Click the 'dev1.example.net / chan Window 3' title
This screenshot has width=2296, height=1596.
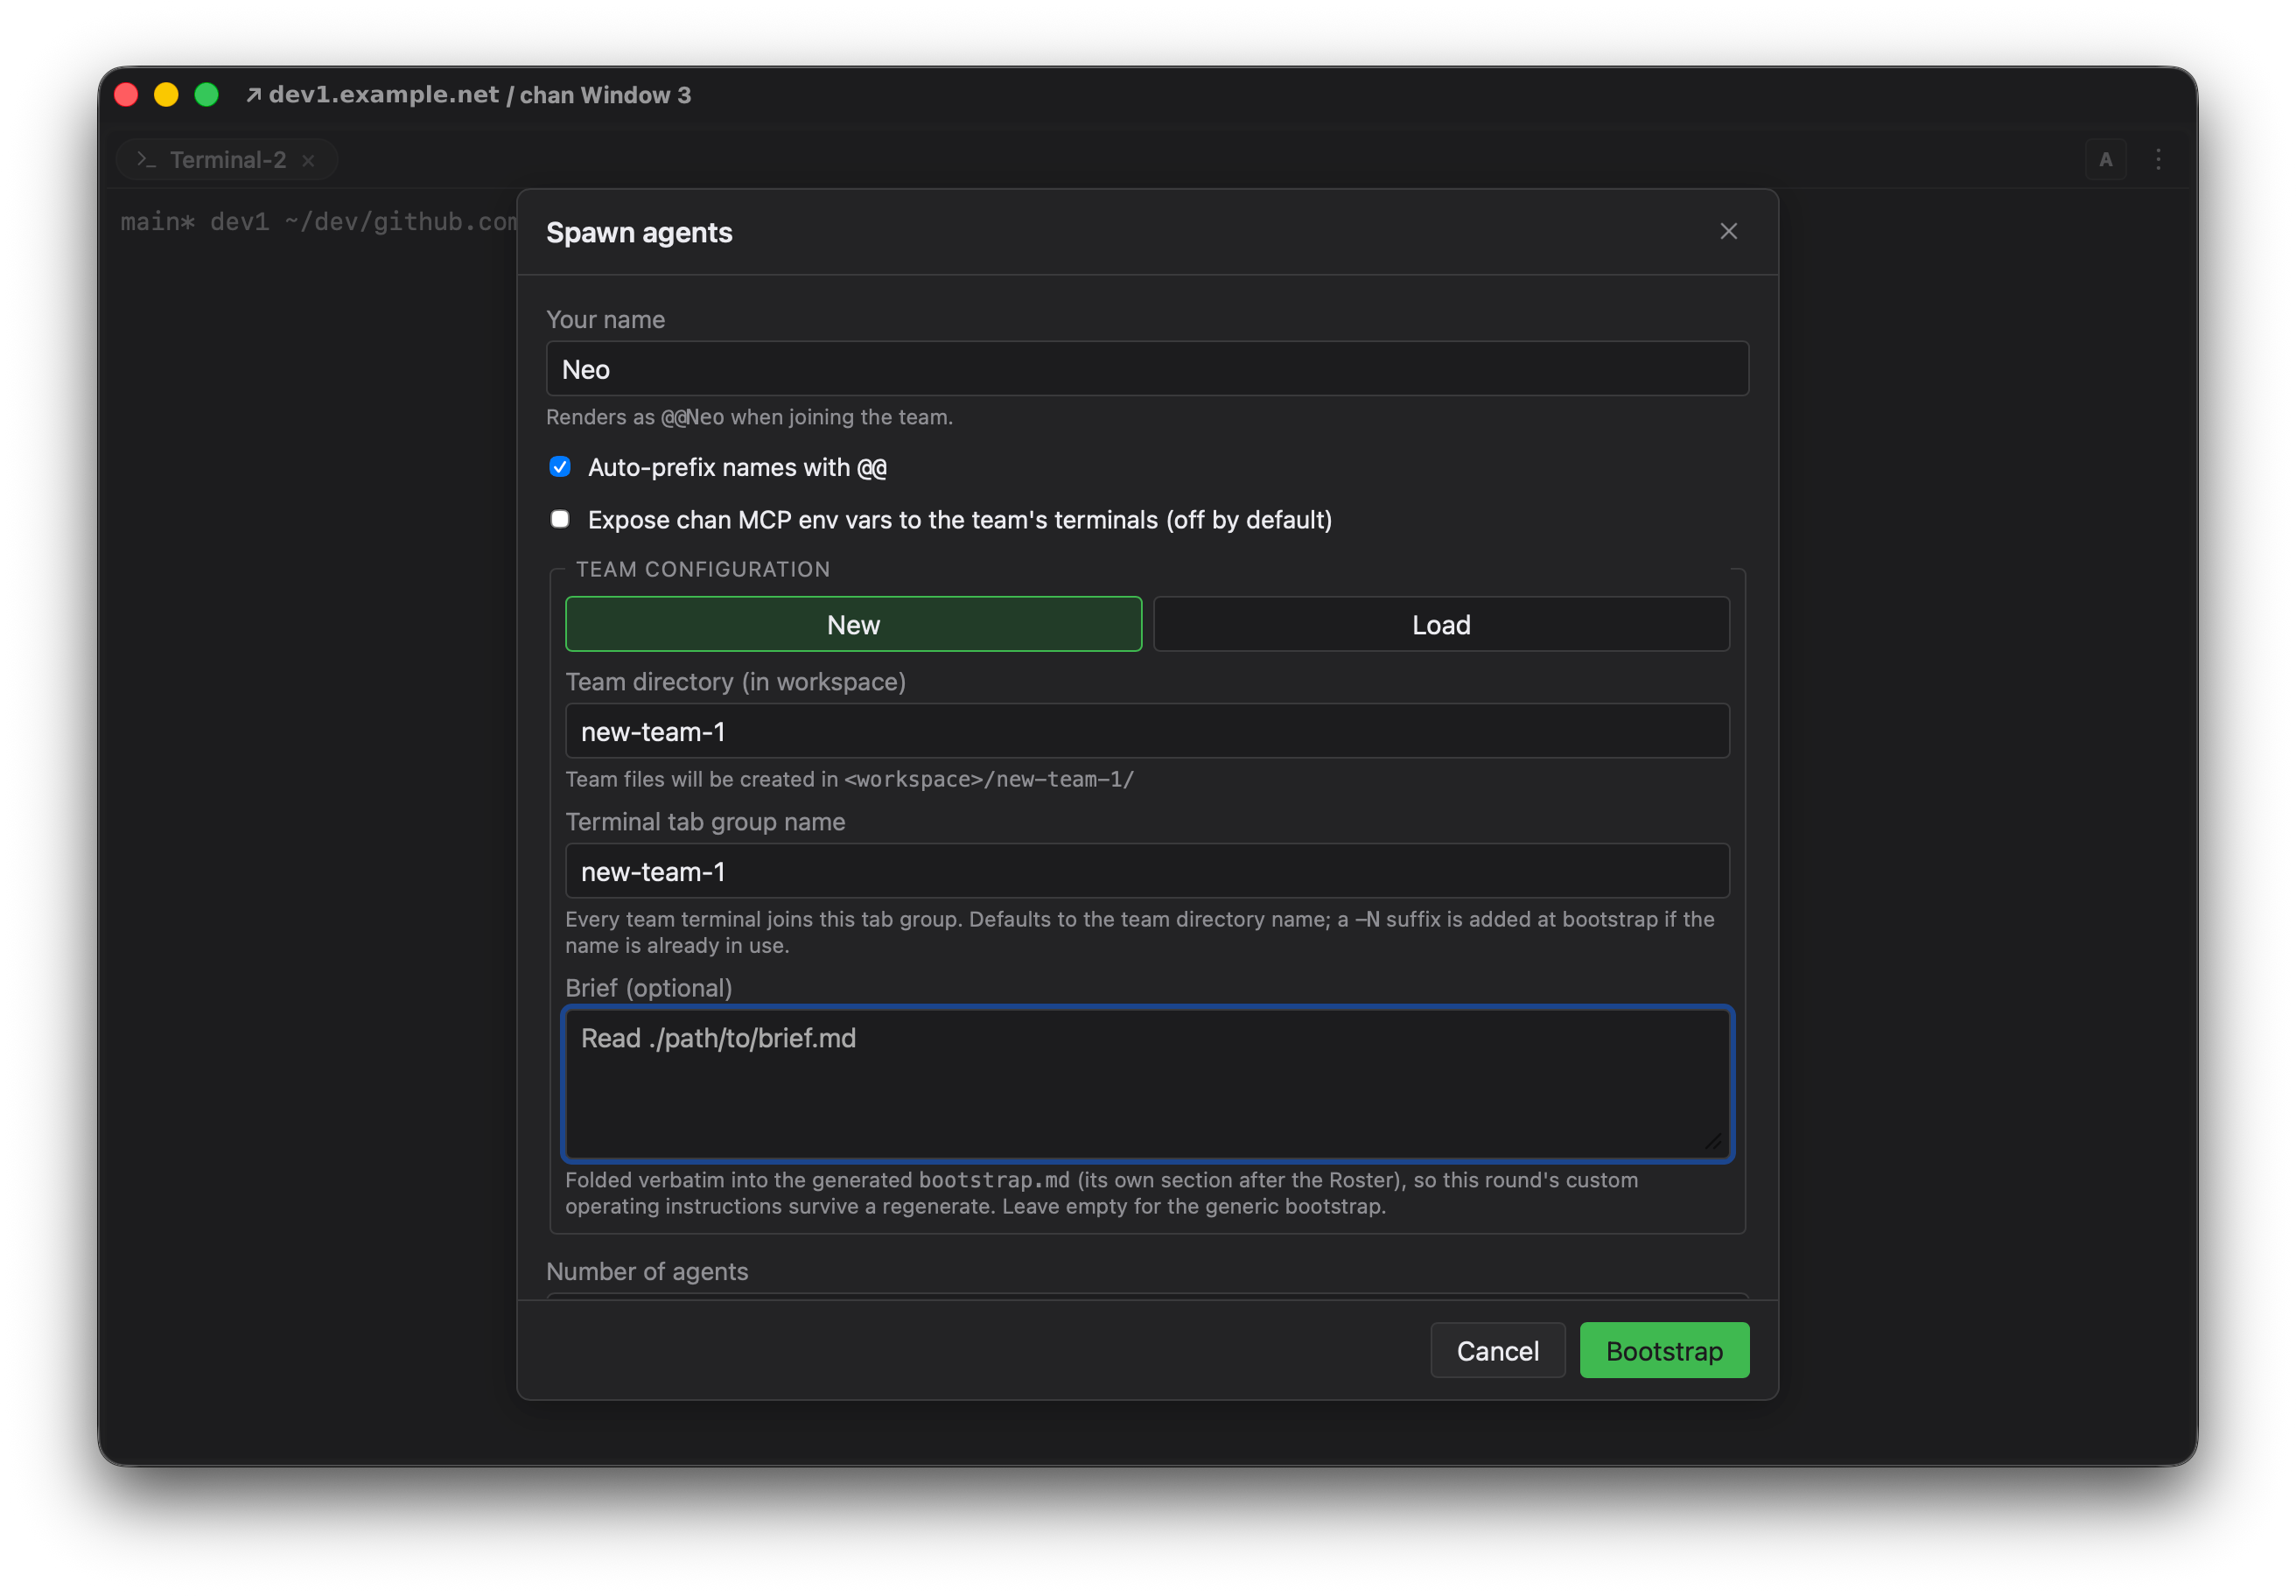click(x=480, y=95)
